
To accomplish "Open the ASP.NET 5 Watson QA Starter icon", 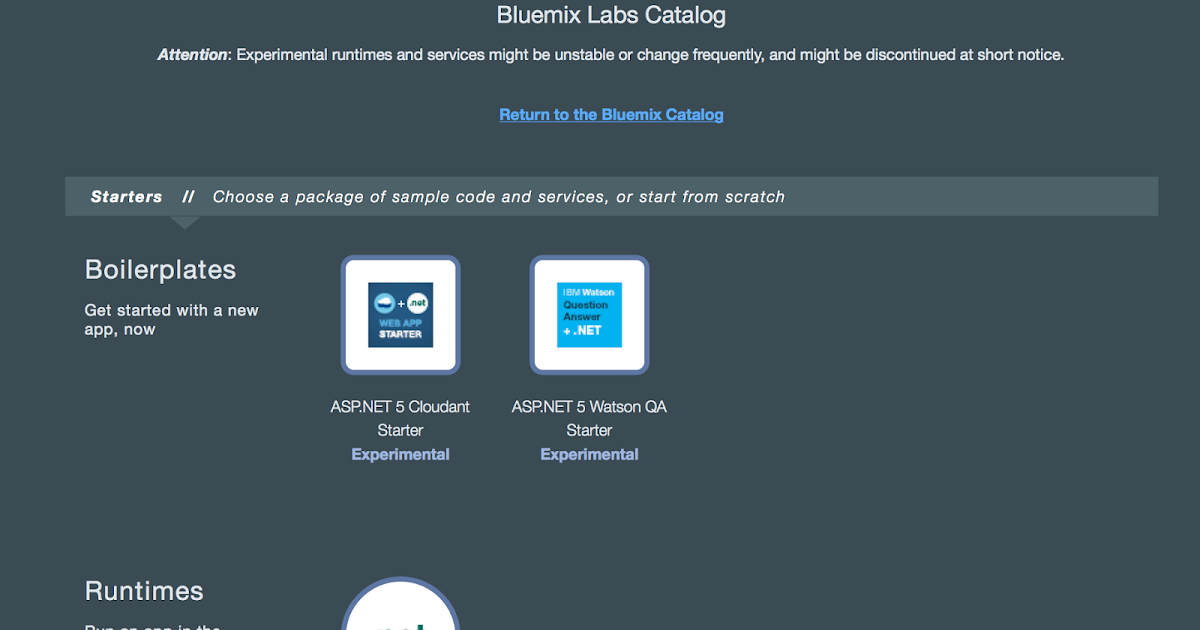I will pyautogui.click(x=589, y=315).
